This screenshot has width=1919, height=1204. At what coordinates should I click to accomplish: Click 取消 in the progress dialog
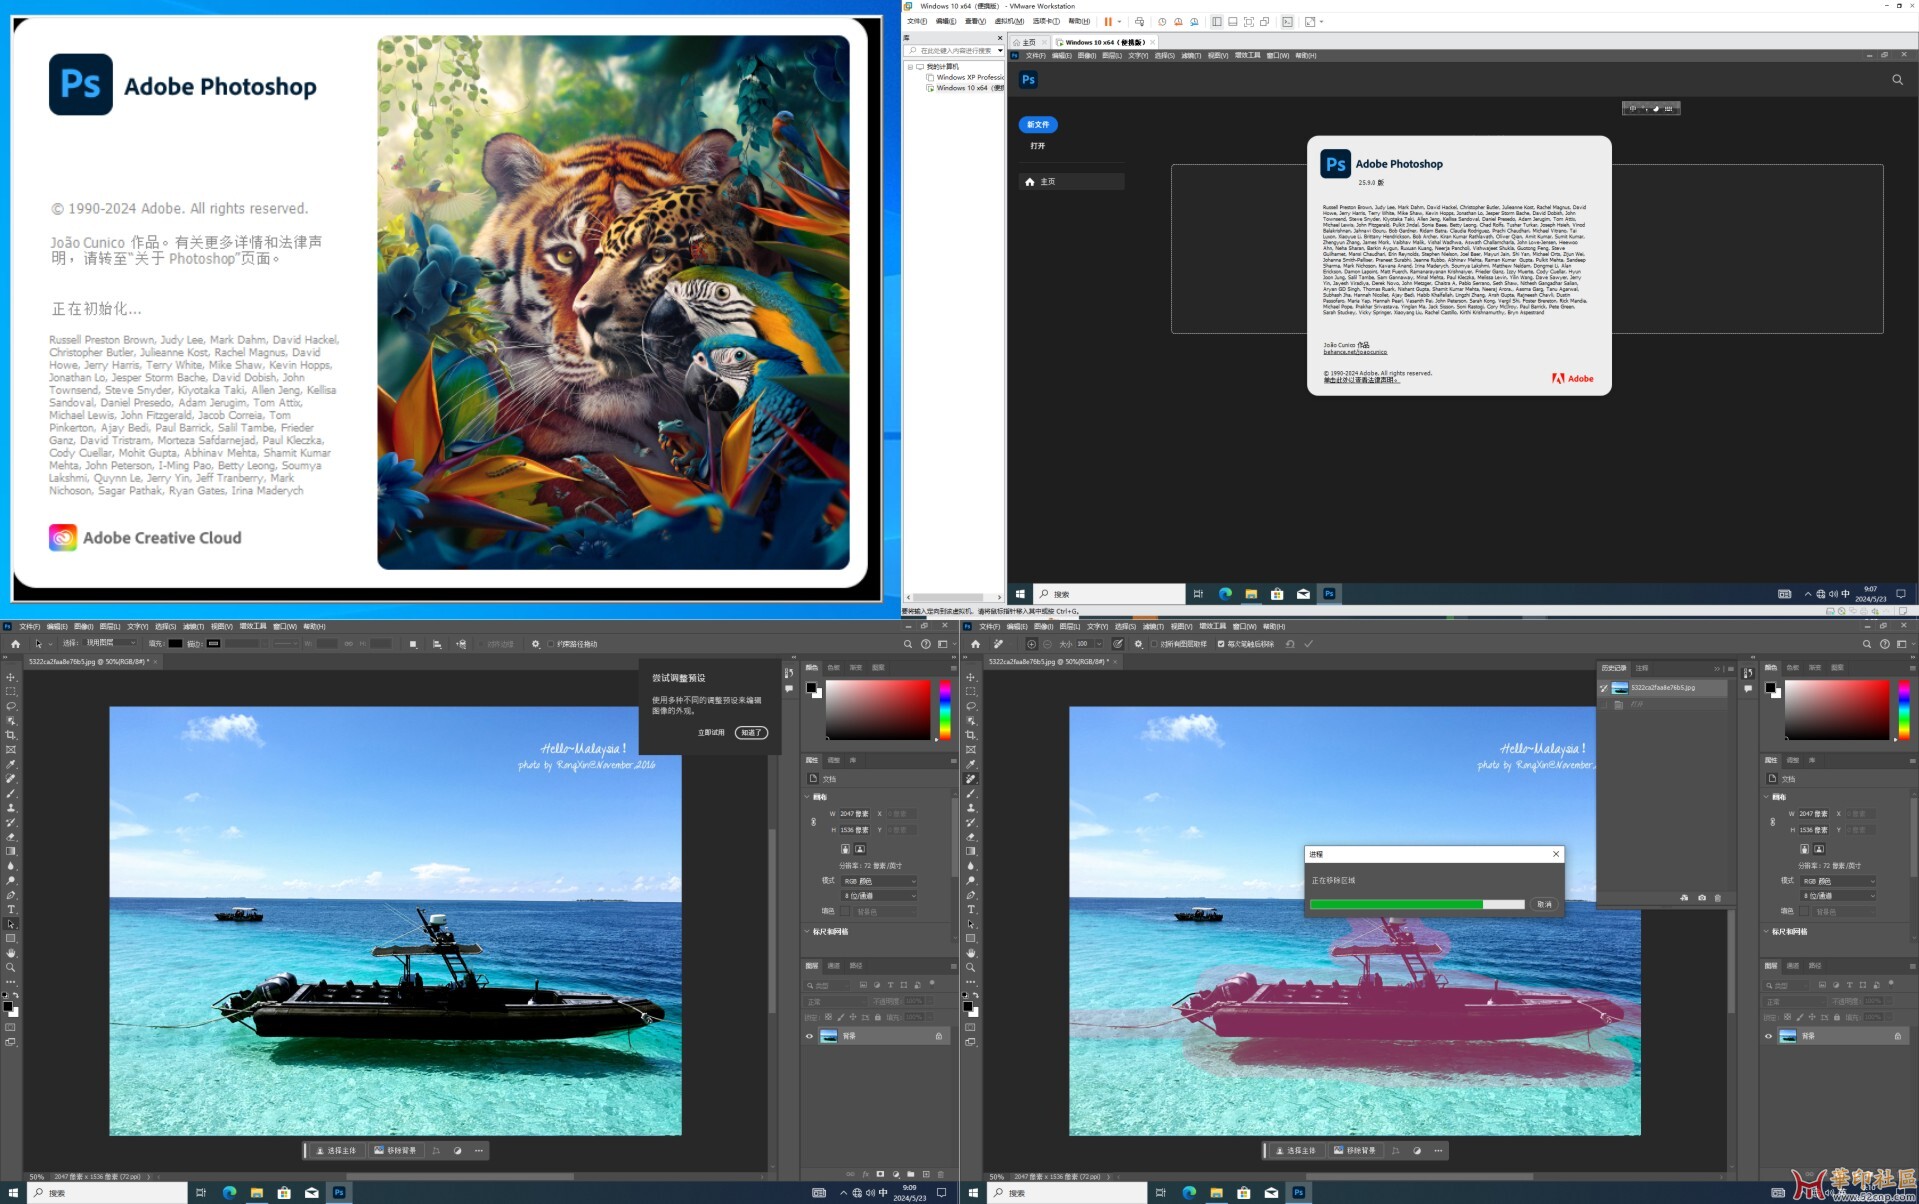point(1544,904)
